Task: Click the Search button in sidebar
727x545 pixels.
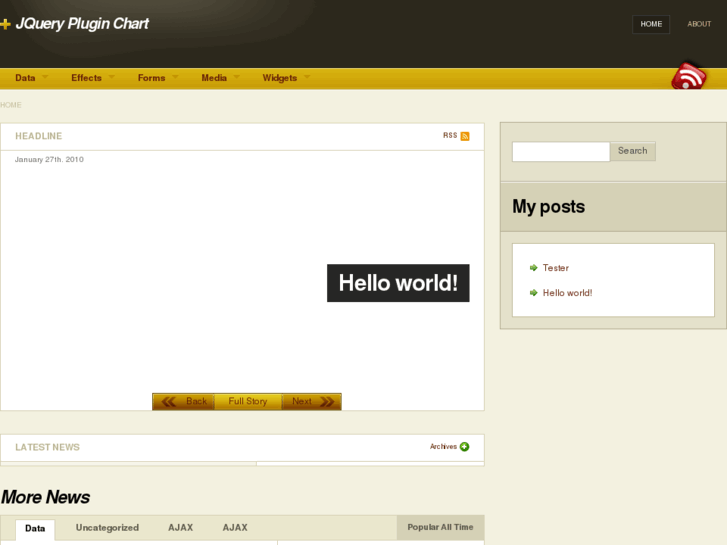Action: (632, 151)
